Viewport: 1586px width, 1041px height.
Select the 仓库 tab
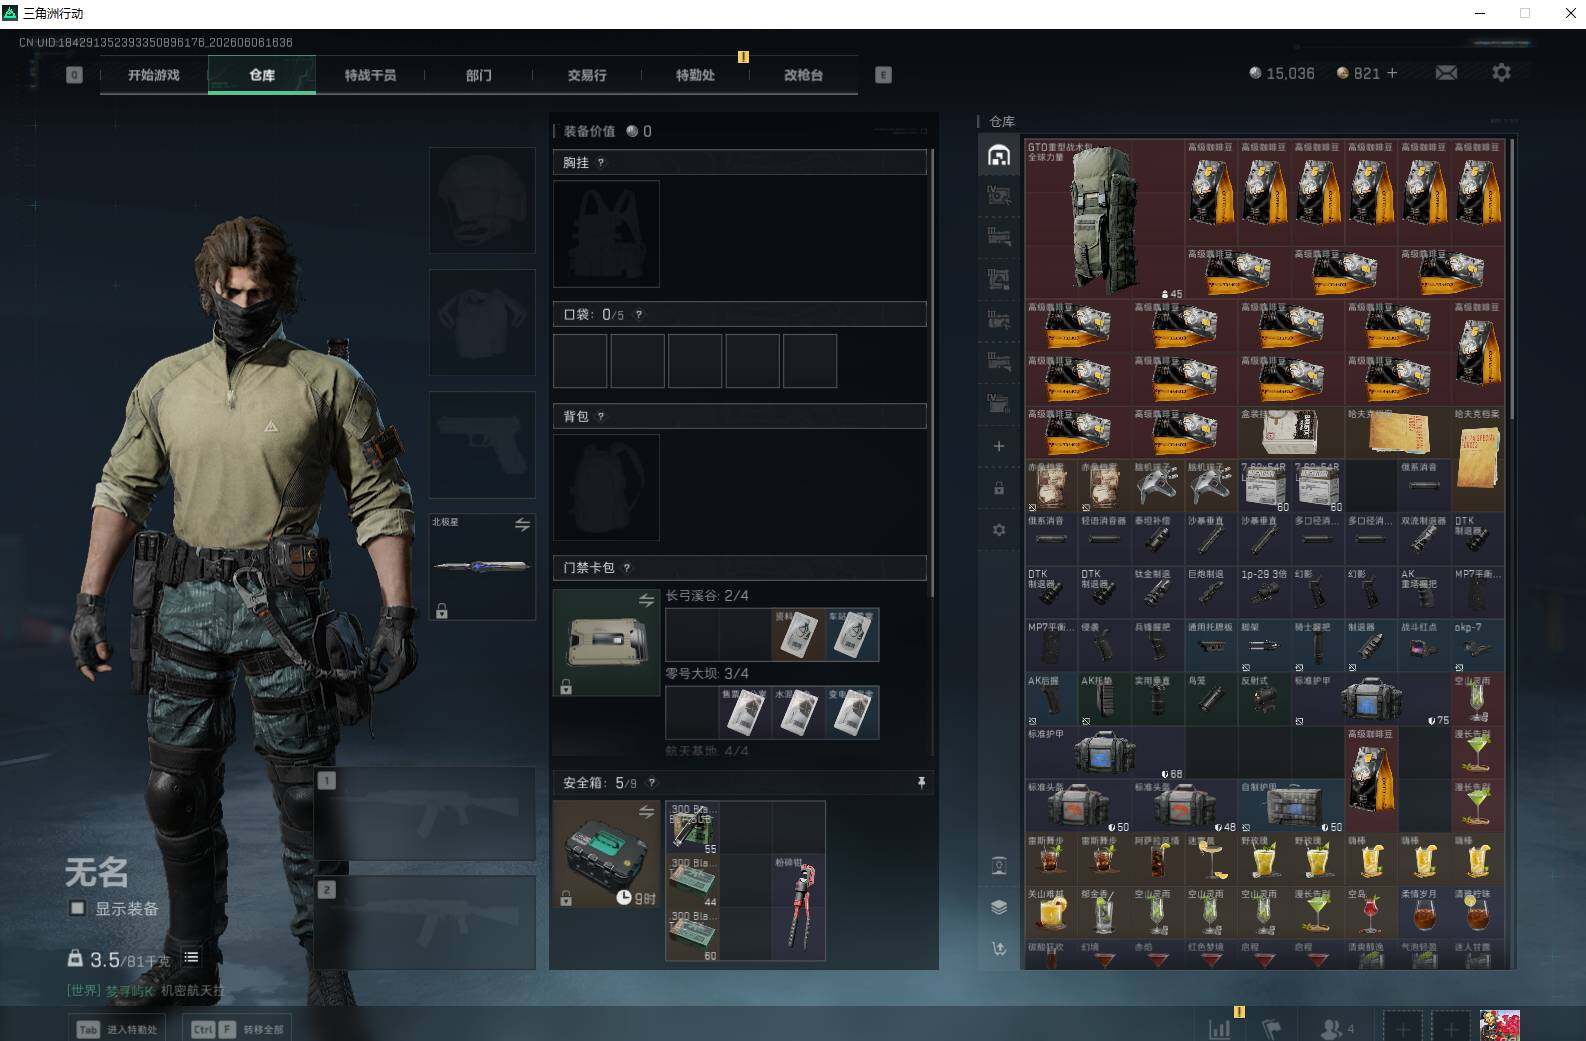(x=262, y=75)
